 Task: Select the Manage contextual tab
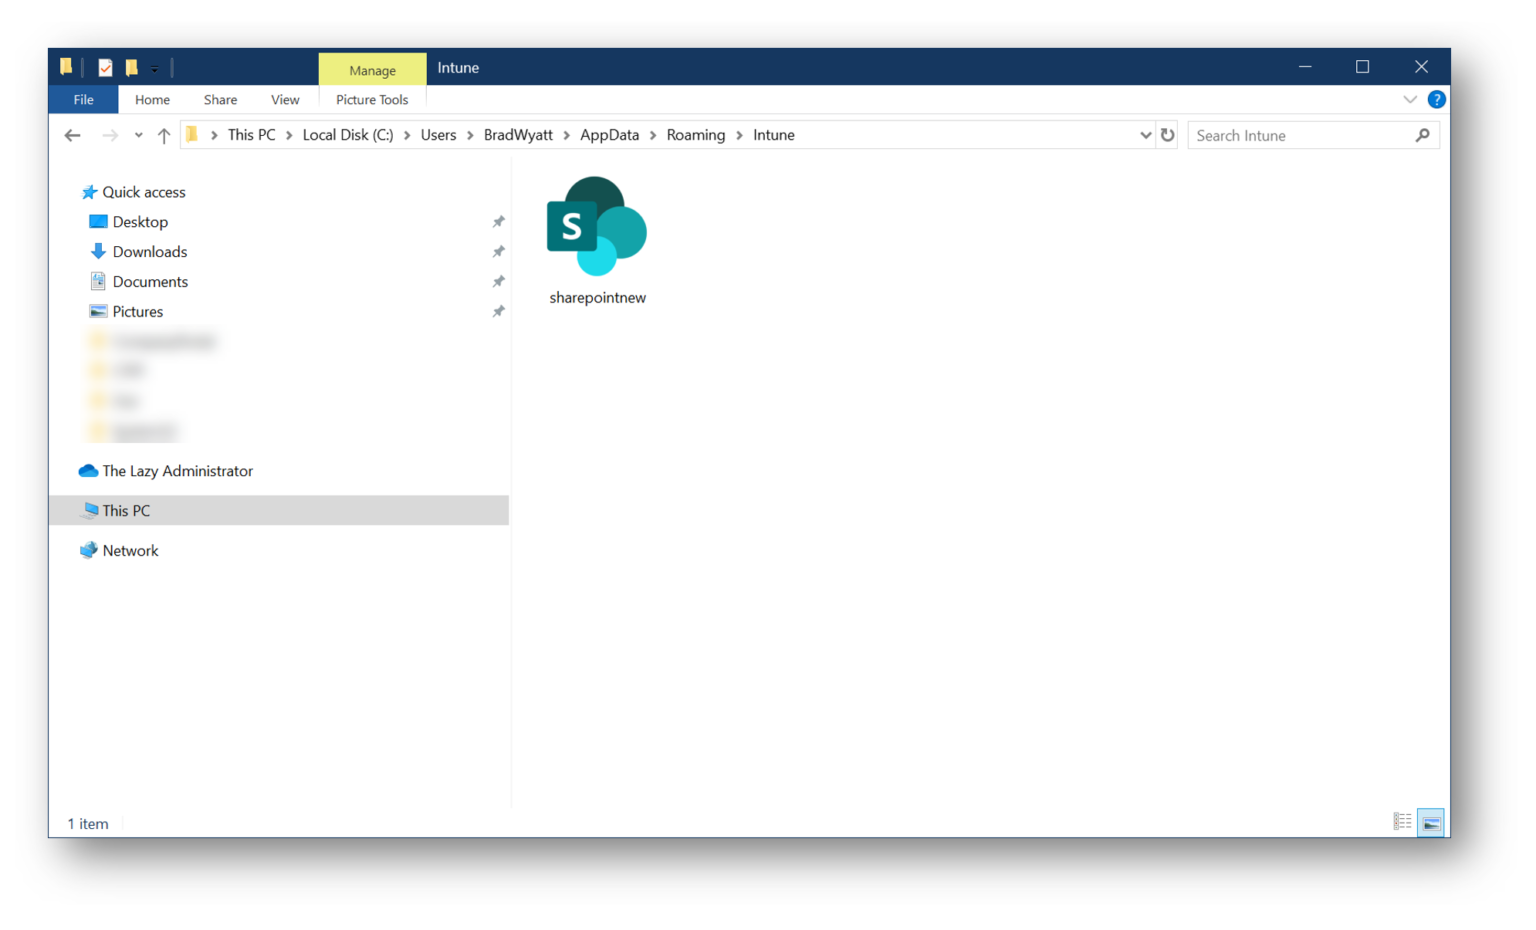click(x=372, y=69)
